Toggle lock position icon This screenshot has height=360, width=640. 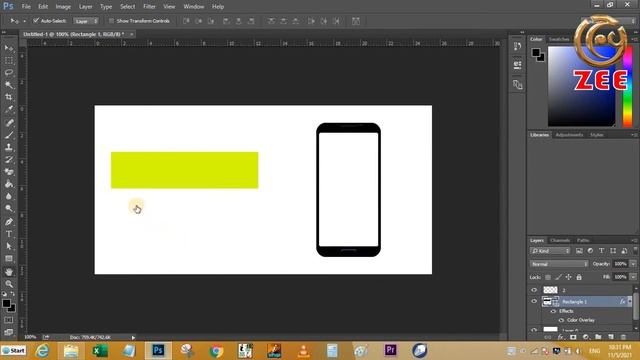pyautogui.click(x=568, y=277)
